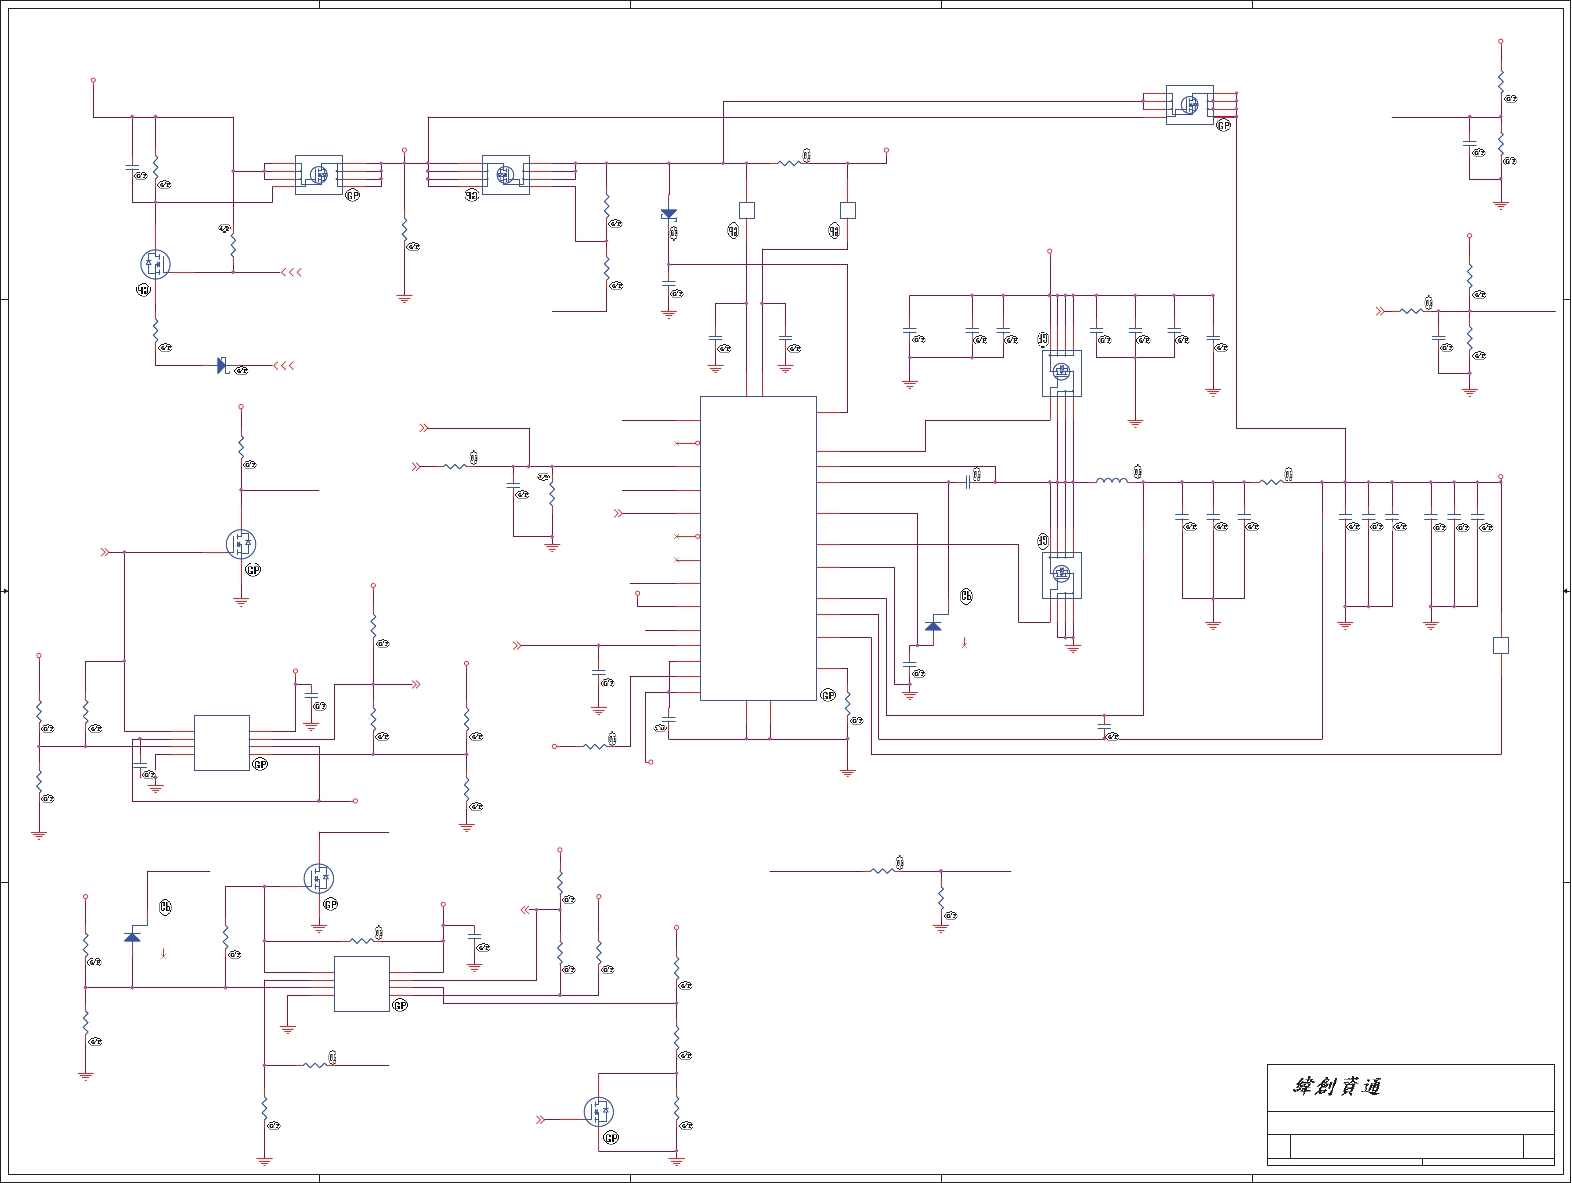Select the downward-pointing diode symbol

[669, 215]
